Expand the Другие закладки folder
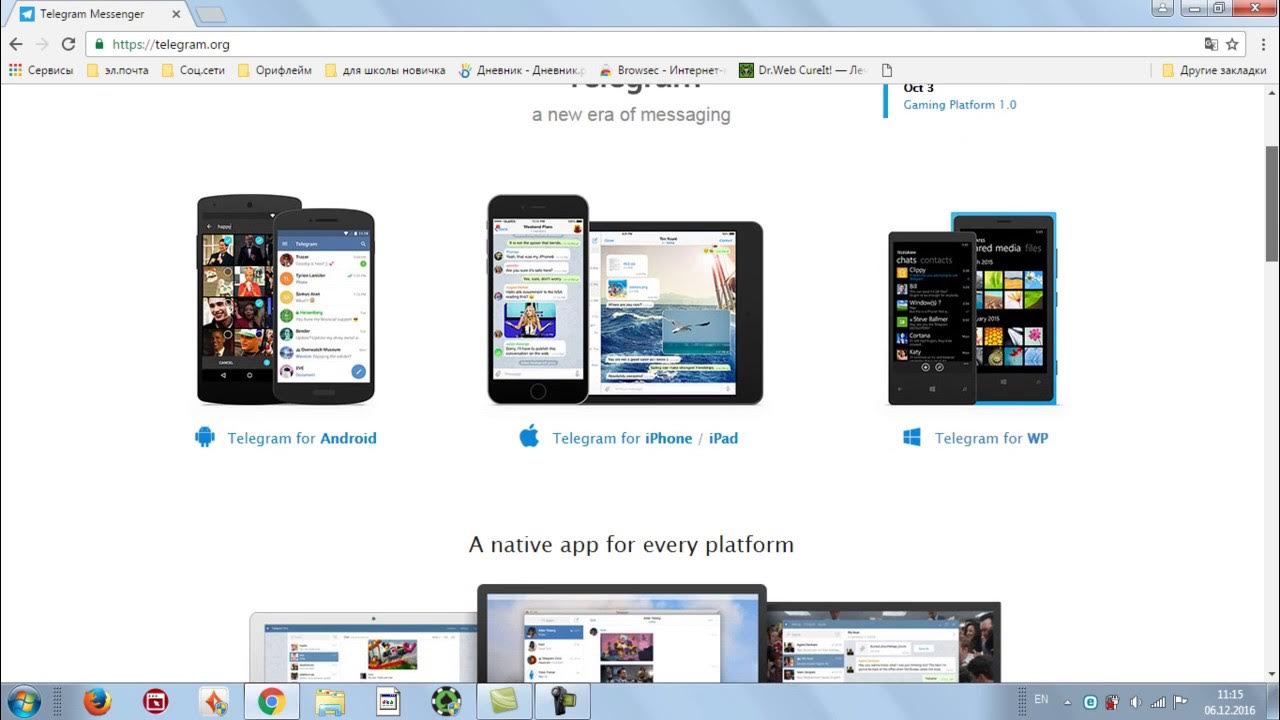1280x720 pixels. 1216,70
